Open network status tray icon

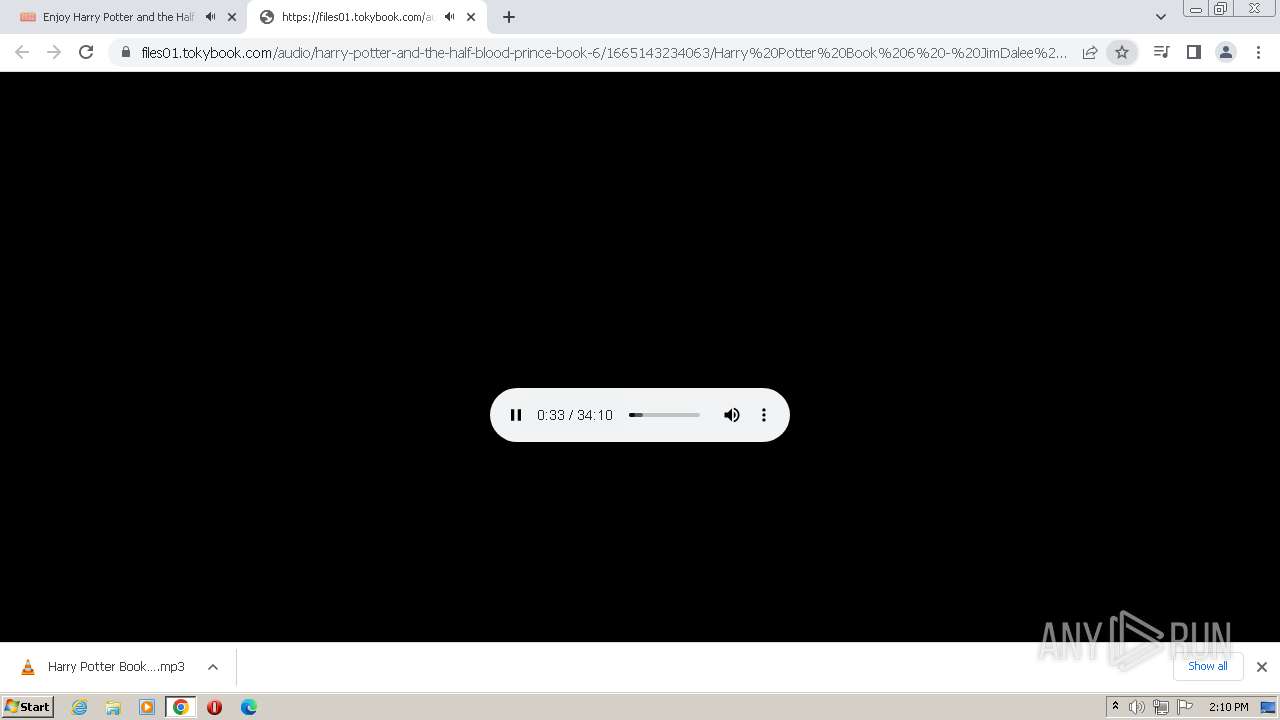[x=1161, y=707]
